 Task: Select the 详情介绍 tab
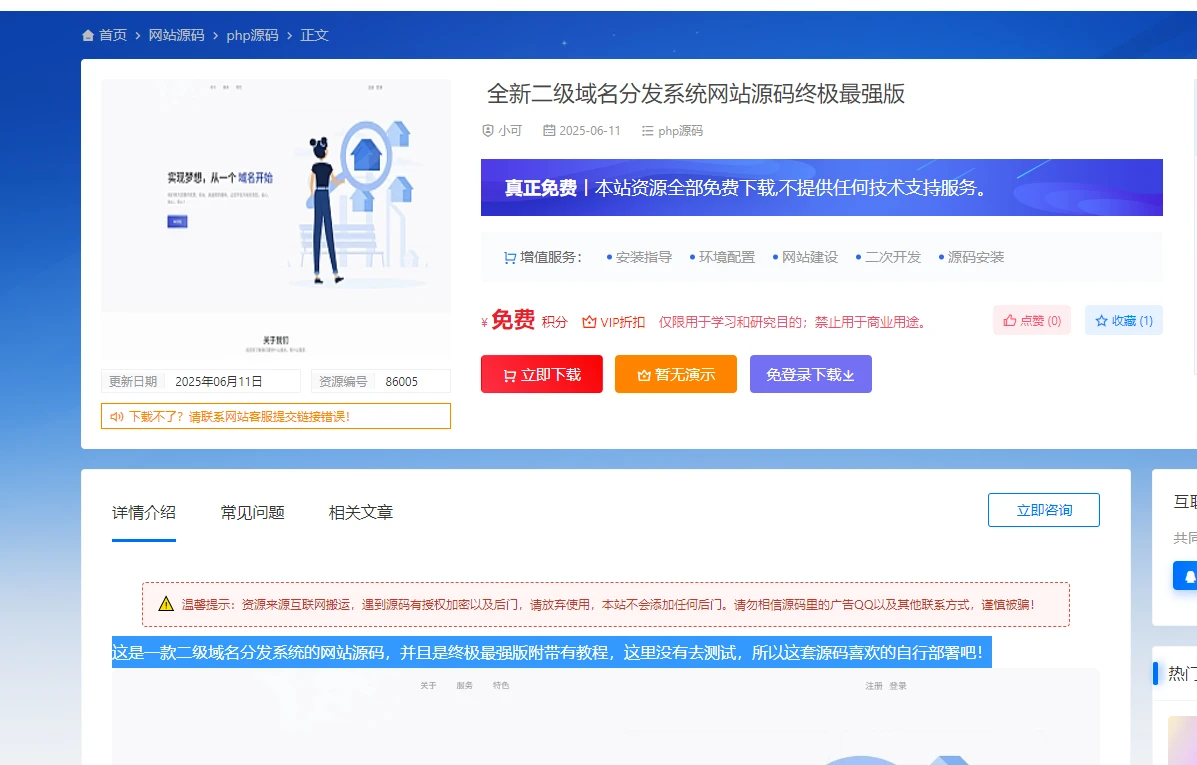coord(144,513)
